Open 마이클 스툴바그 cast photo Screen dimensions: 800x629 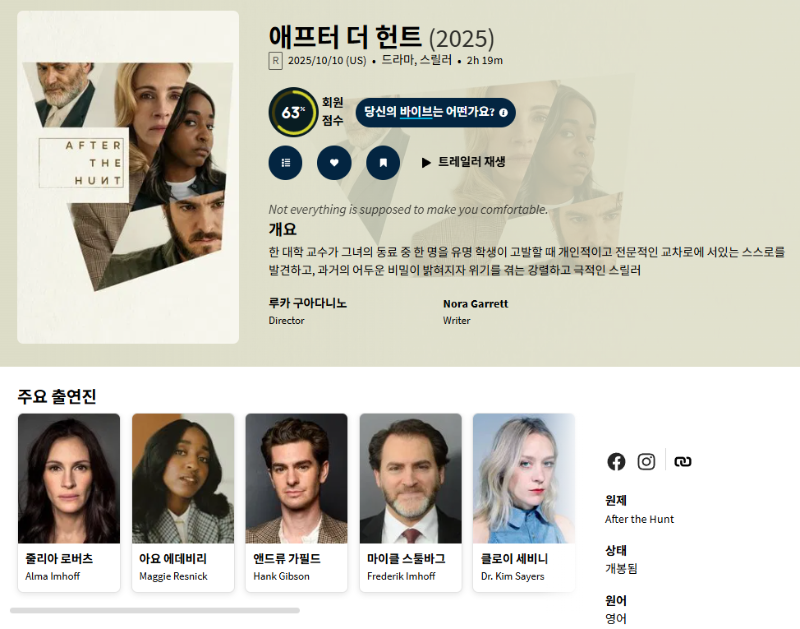411,479
